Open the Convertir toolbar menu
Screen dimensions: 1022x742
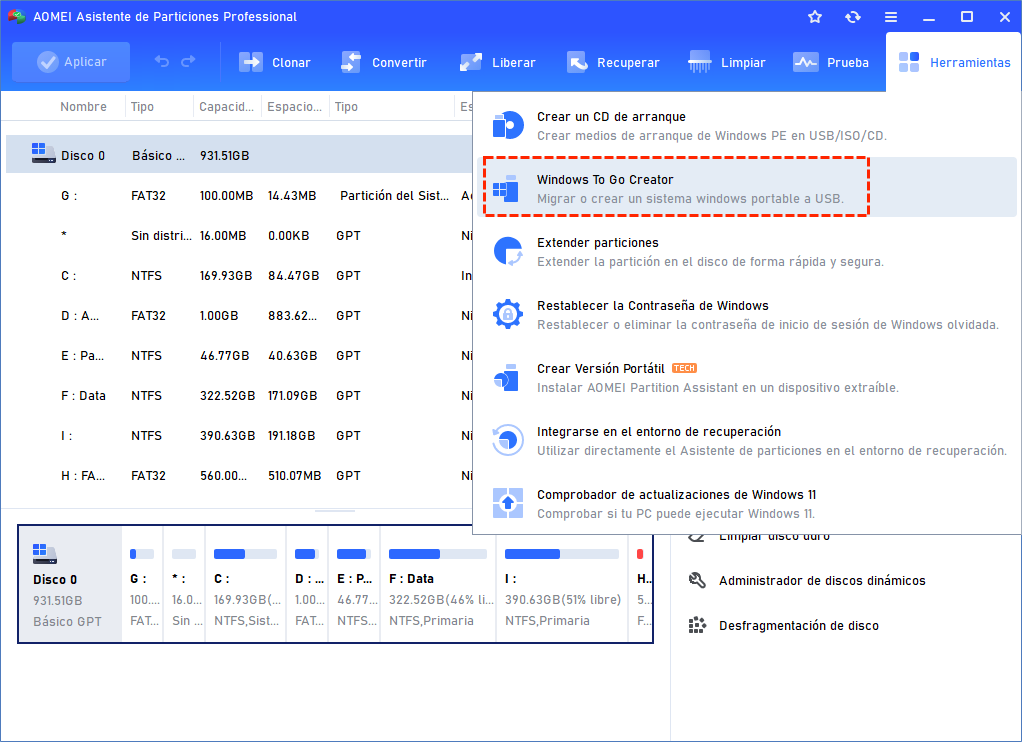click(x=383, y=63)
